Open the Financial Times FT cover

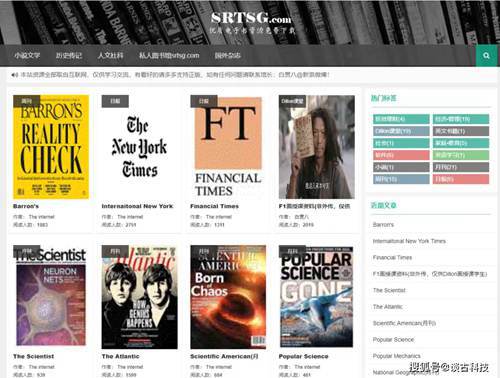(x=228, y=147)
